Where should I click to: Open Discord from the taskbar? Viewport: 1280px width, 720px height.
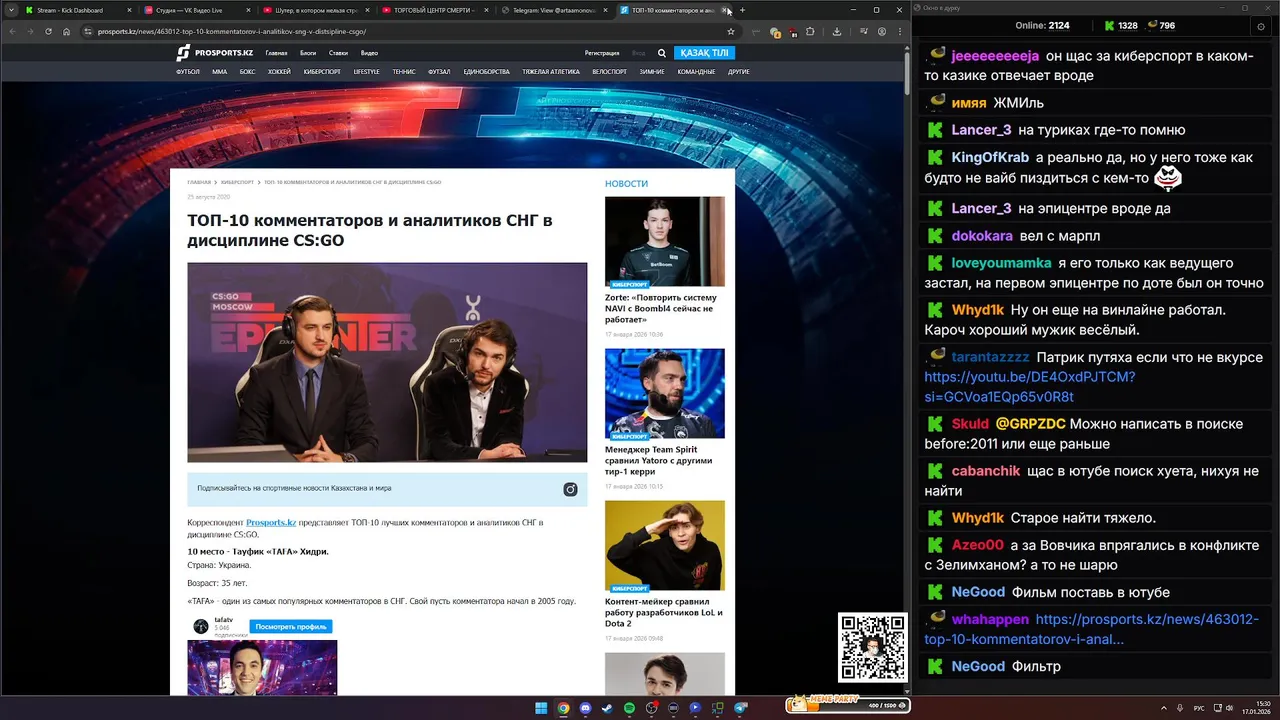pos(585,708)
